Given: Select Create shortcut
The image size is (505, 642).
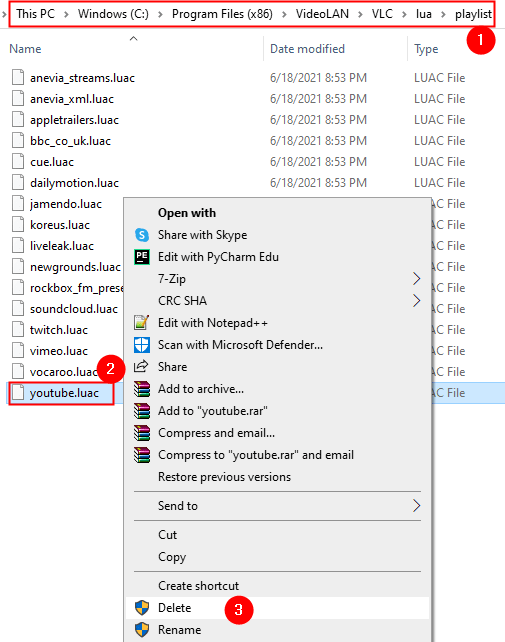Looking at the screenshot, I should click(277, 586).
